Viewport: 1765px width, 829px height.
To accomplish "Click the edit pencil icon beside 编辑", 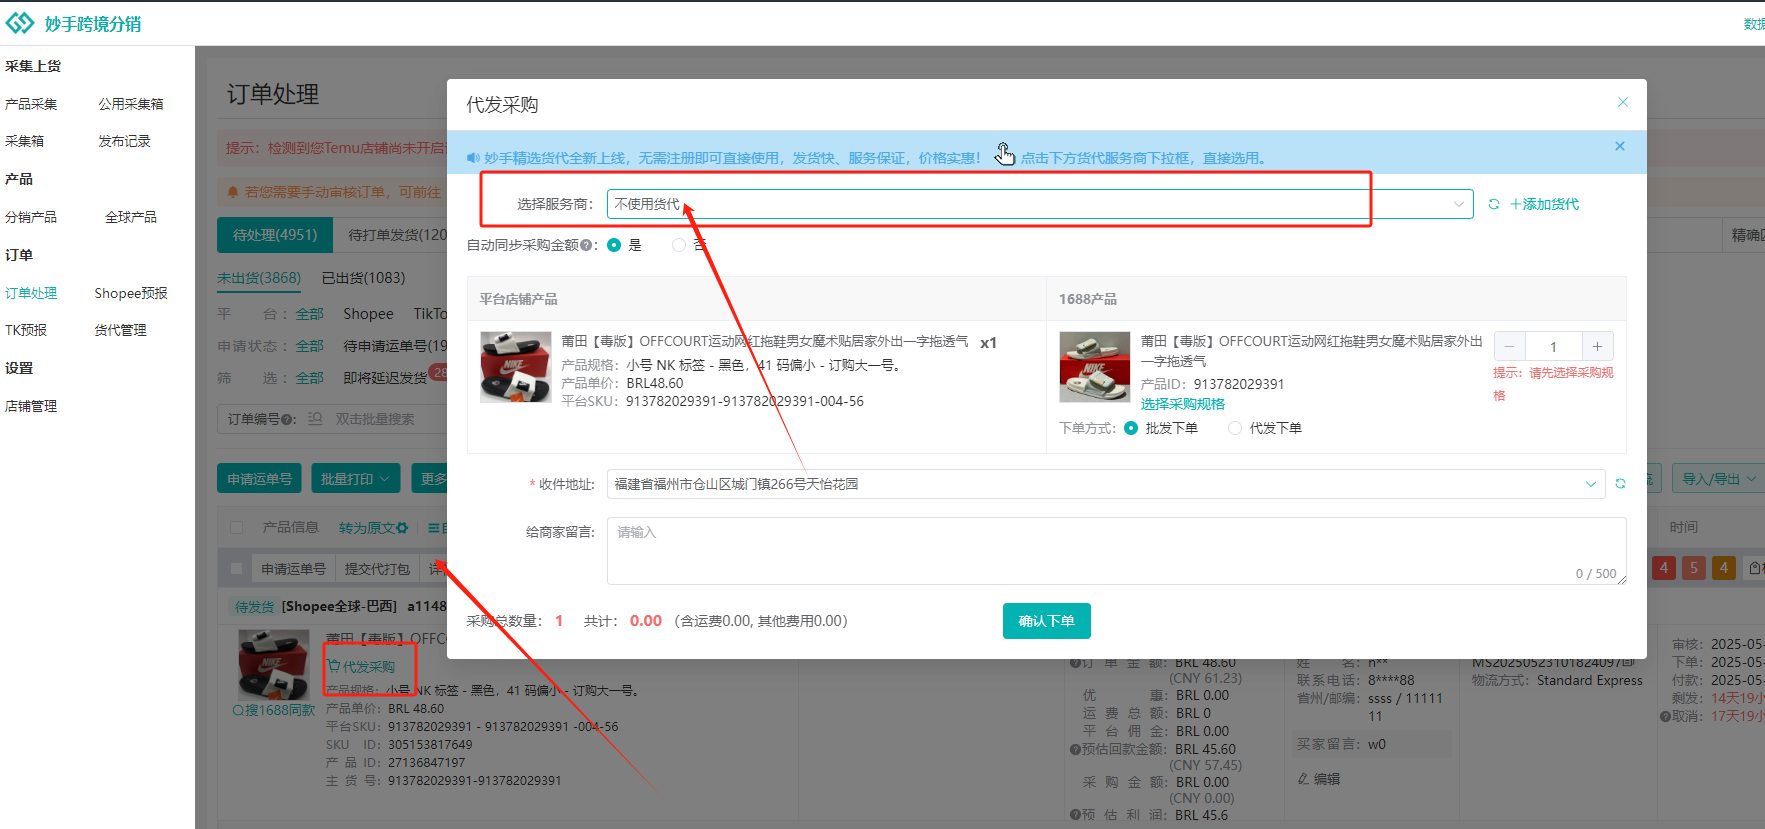I will pyautogui.click(x=1303, y=778).
